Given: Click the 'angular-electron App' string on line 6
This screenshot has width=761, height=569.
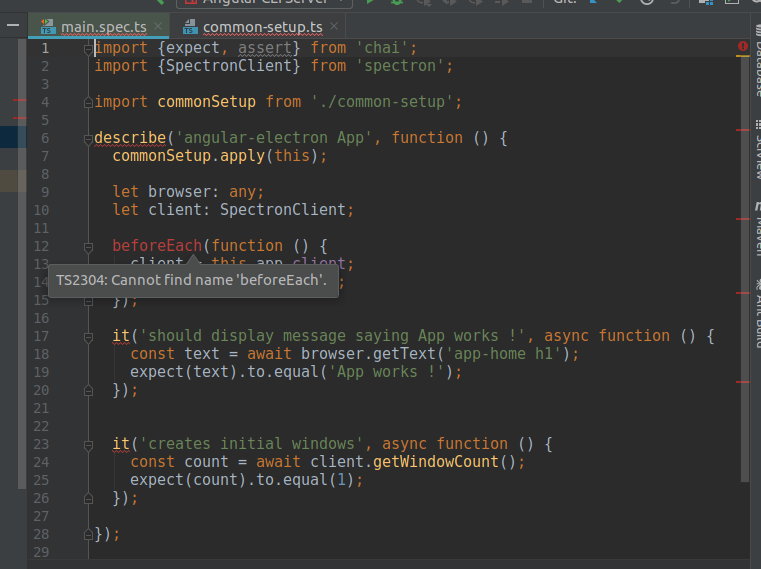Looking at the screenshot, I should (274, 138).
